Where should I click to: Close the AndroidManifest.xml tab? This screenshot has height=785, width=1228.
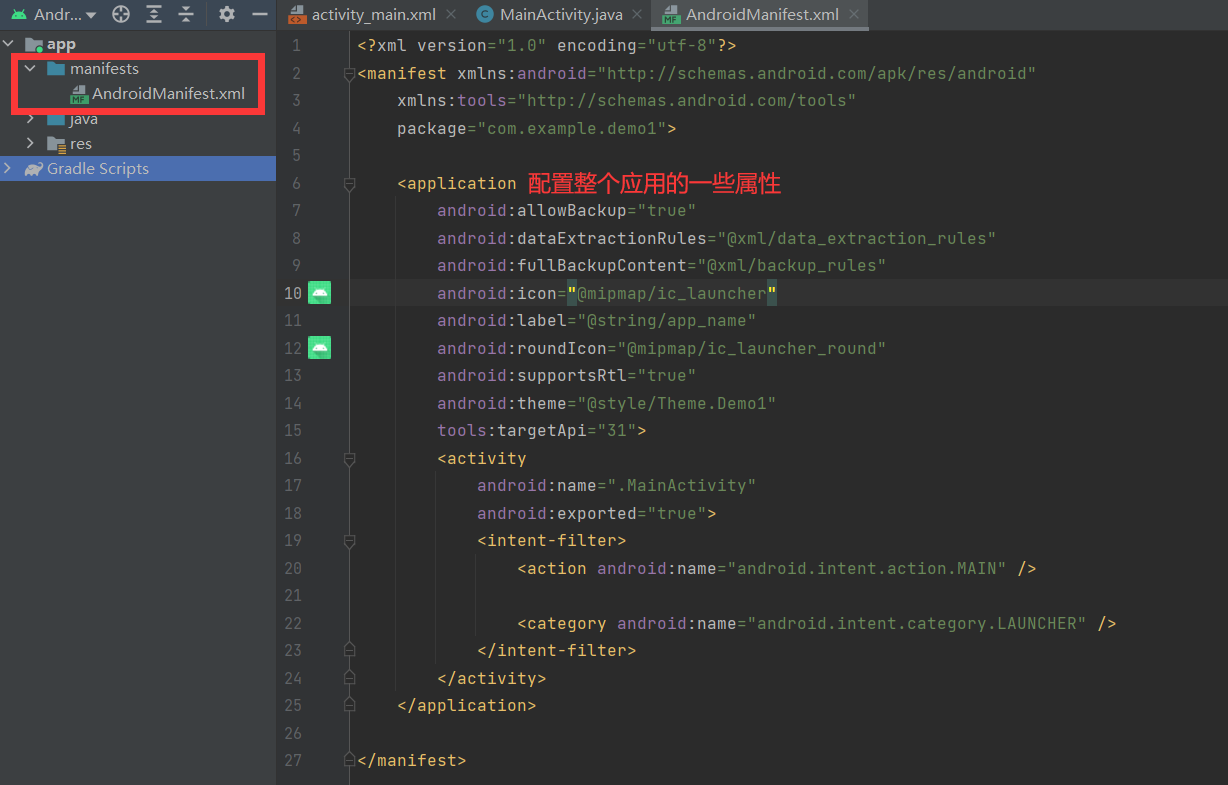click(x=854, y=15)
